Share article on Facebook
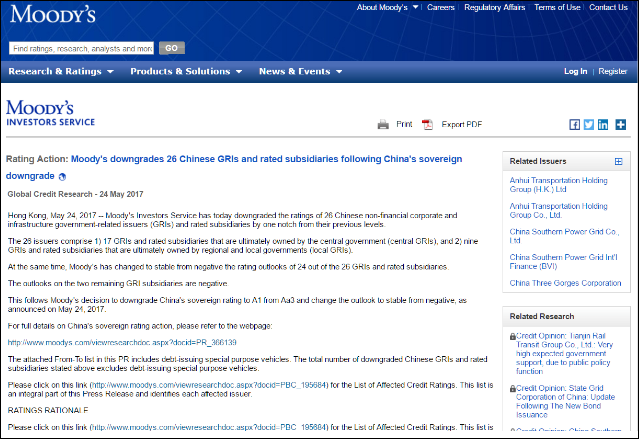 pos(574,125)
